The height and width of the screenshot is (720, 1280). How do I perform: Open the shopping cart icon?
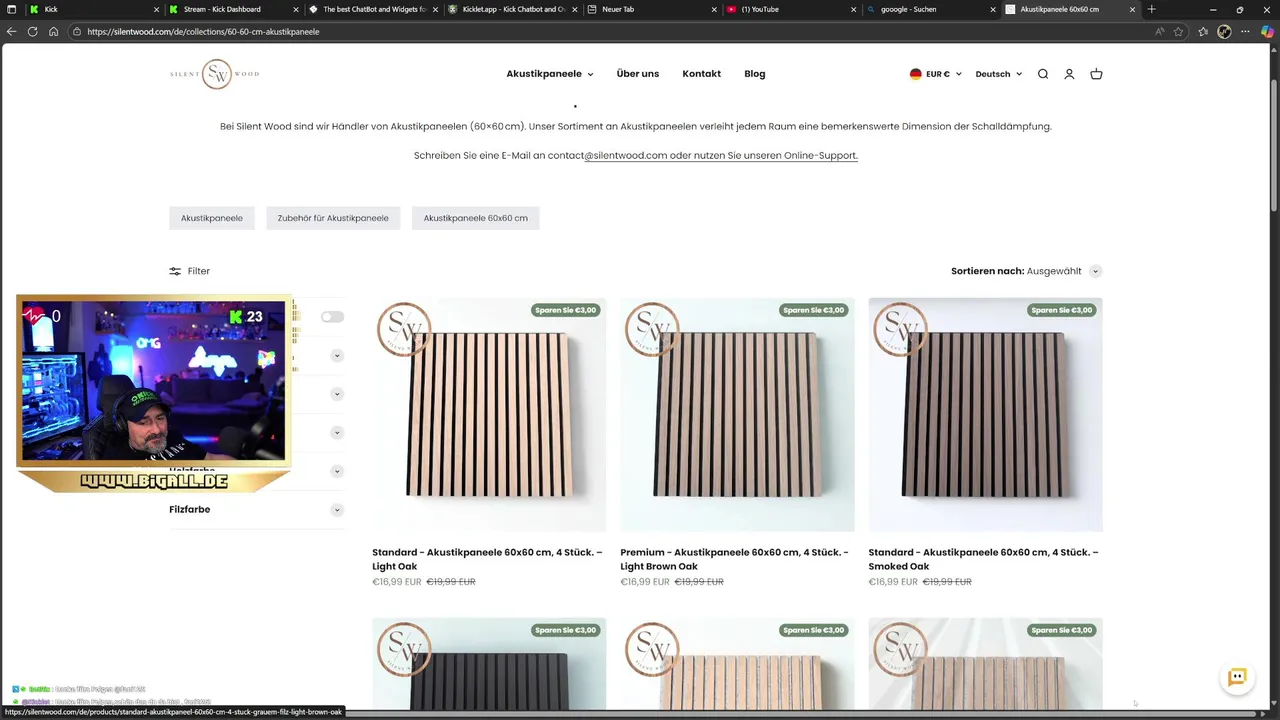pos(1096,74)
